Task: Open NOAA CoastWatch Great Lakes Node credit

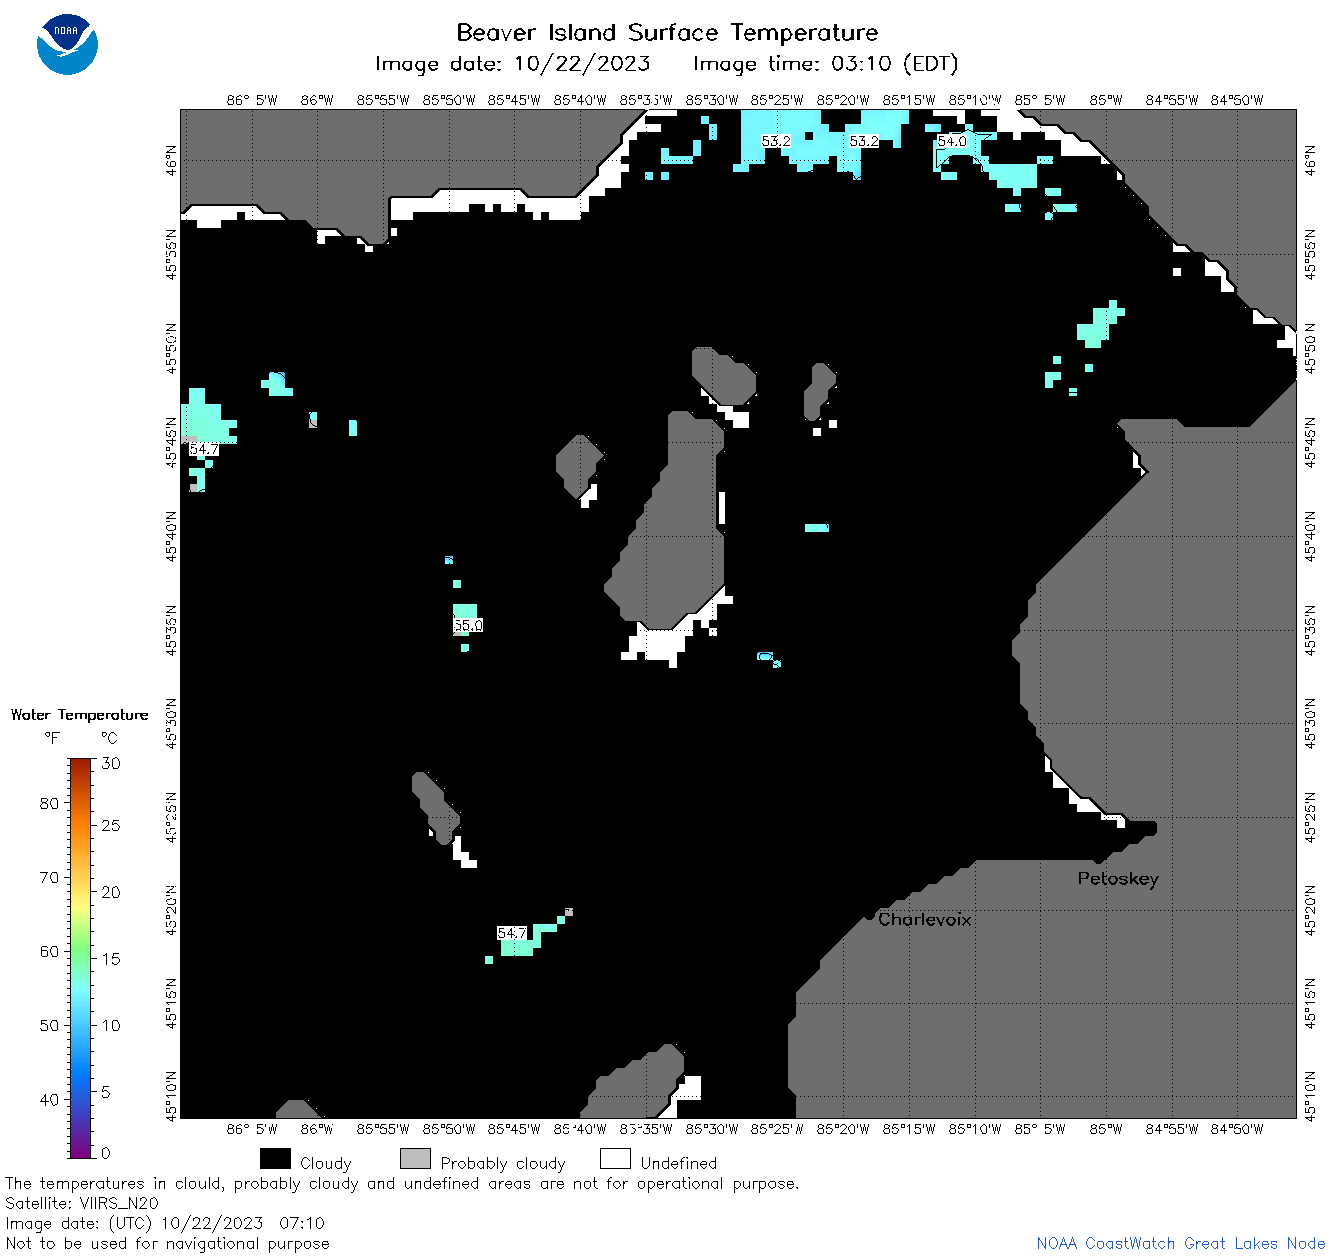Action: tap(1181, 1244)
